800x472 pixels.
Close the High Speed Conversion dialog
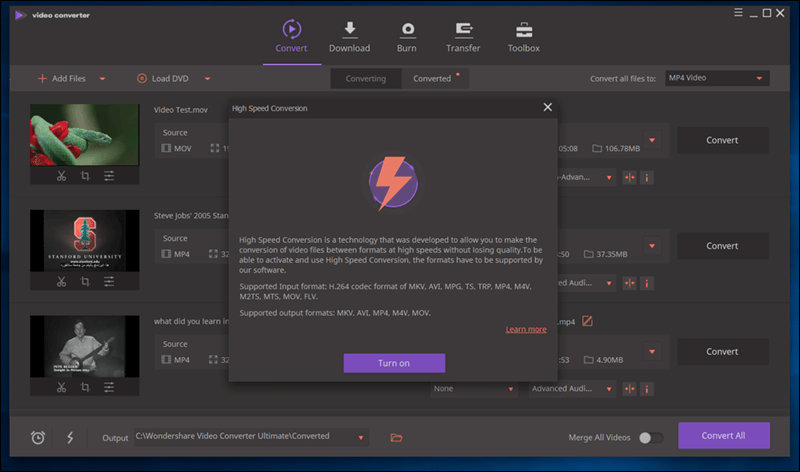coord(547,107)
